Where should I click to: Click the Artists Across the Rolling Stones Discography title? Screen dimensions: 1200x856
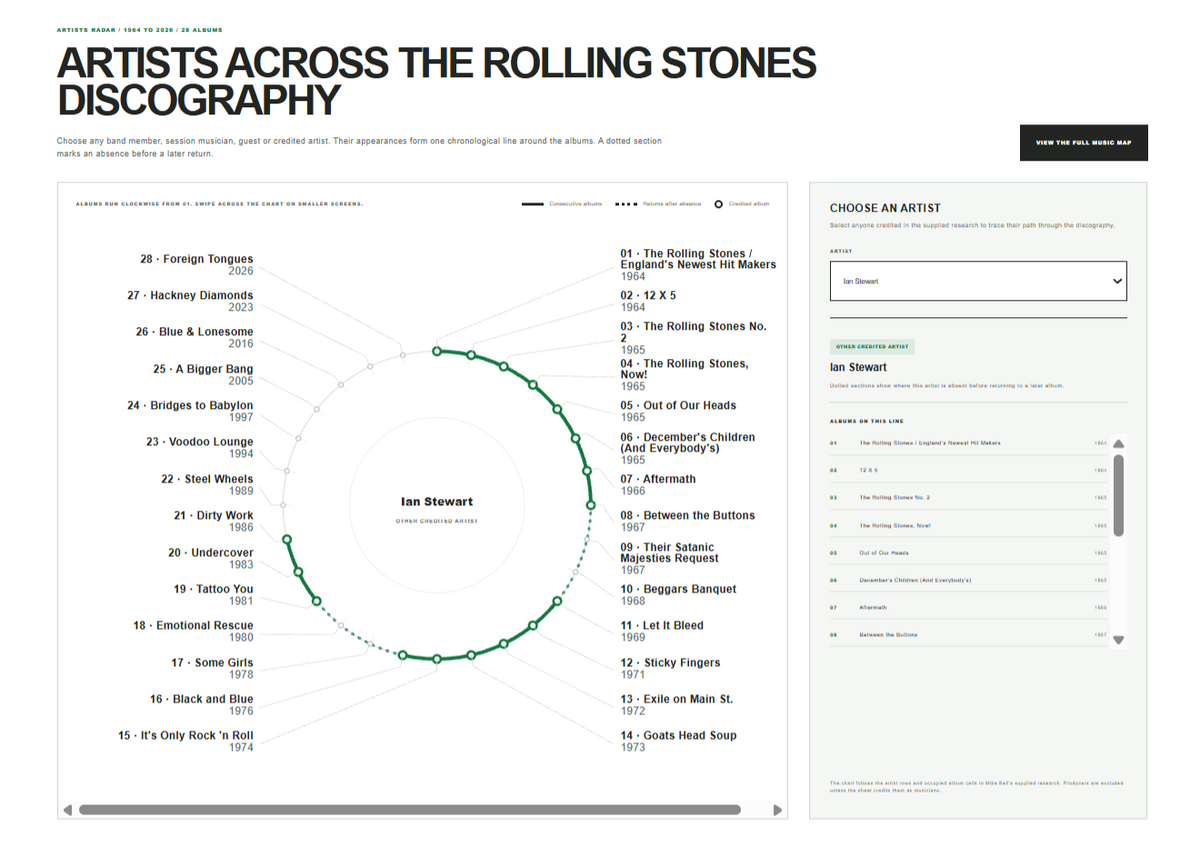437,82
